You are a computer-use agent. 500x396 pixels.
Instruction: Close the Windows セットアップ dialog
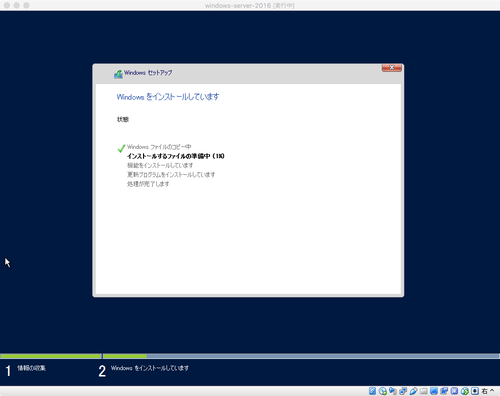392,68
